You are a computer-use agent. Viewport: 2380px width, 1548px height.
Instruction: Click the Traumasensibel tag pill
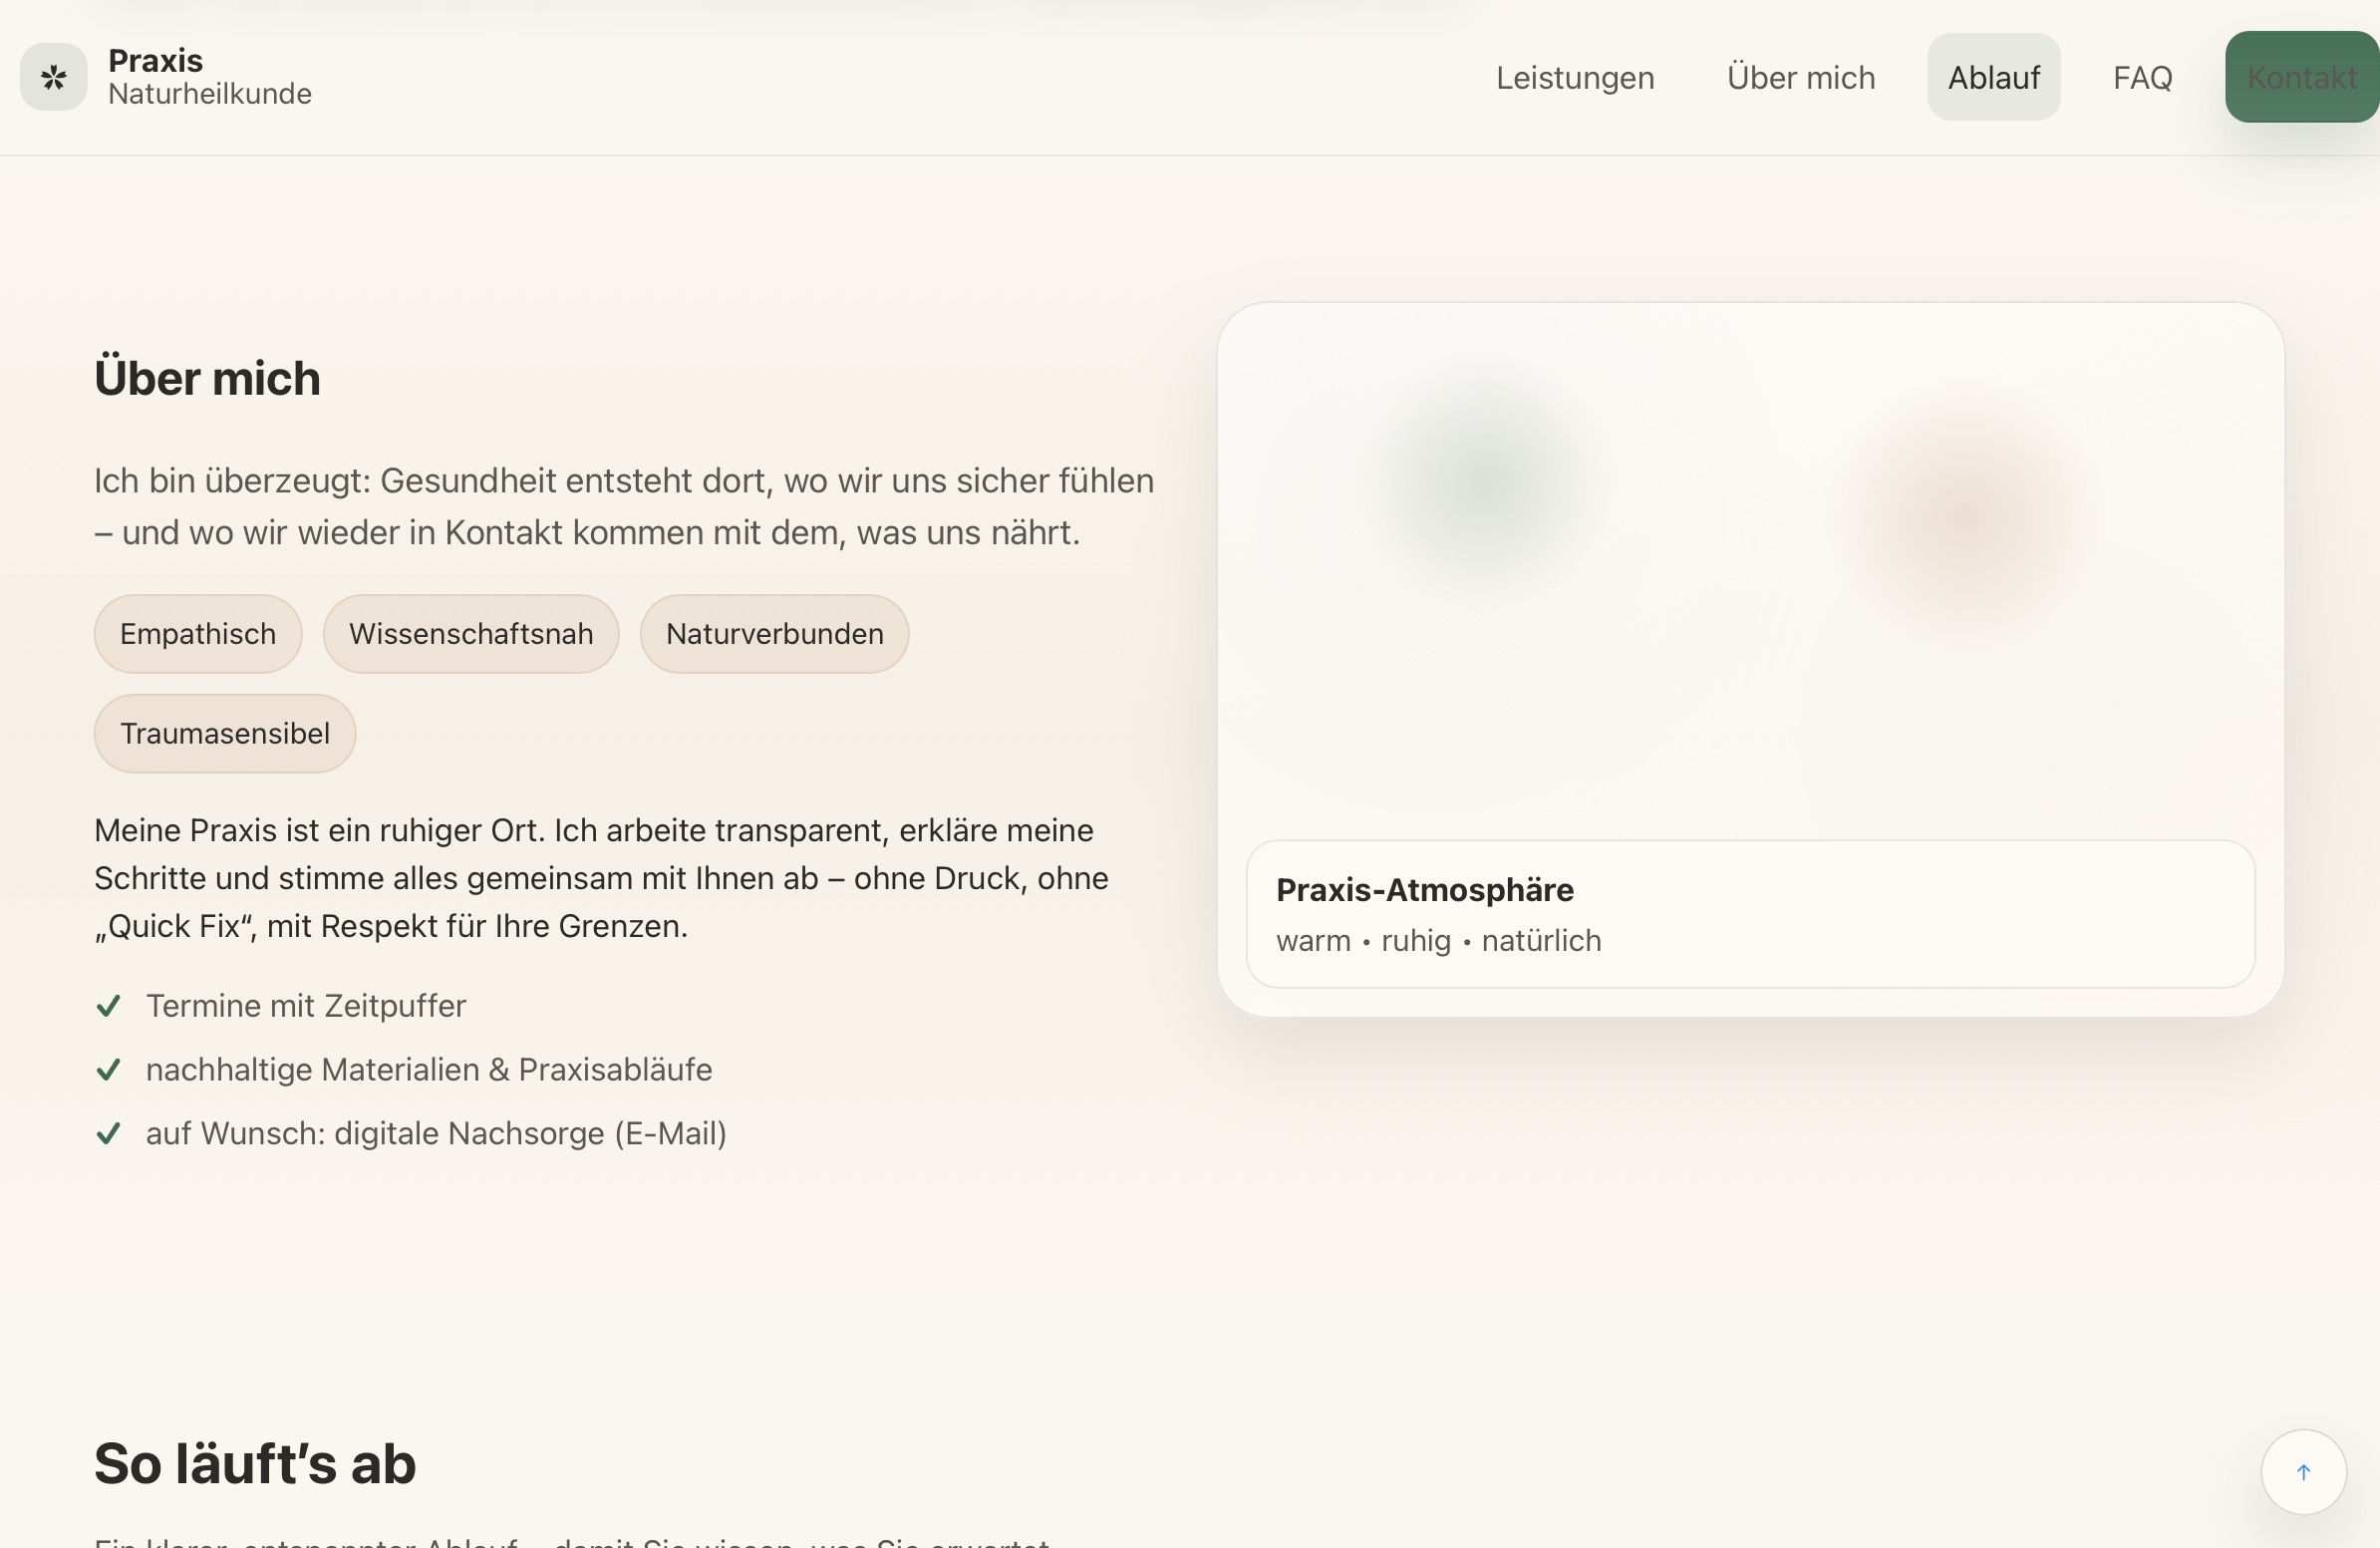pyautogui.click(x=225, y=734)
